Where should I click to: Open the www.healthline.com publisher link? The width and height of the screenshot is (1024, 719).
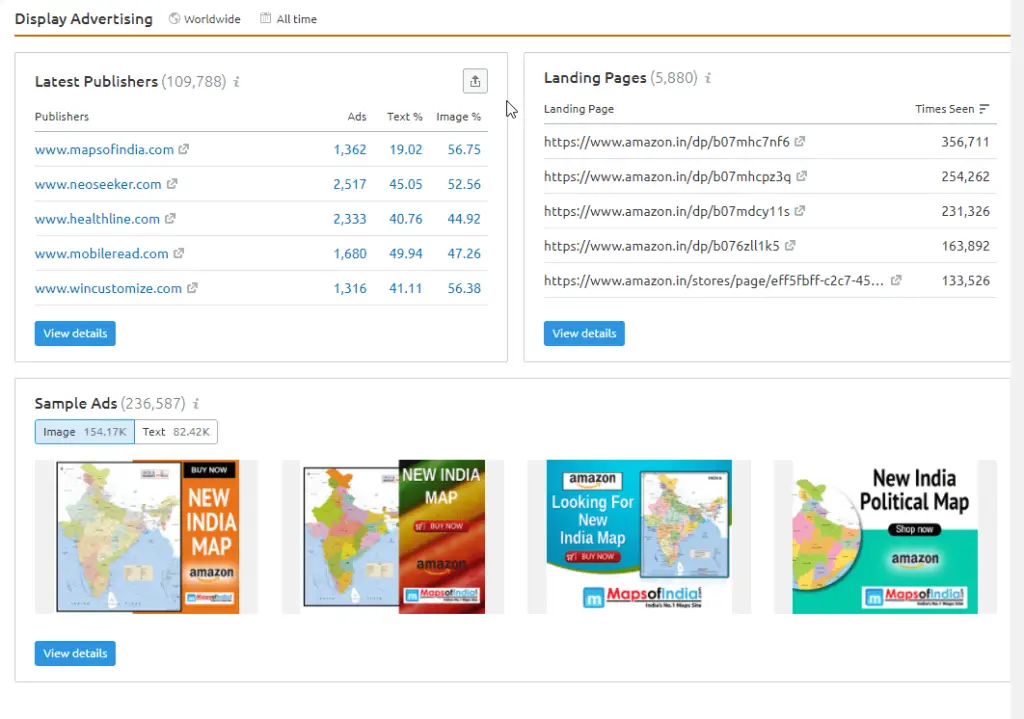coord(97,219)
